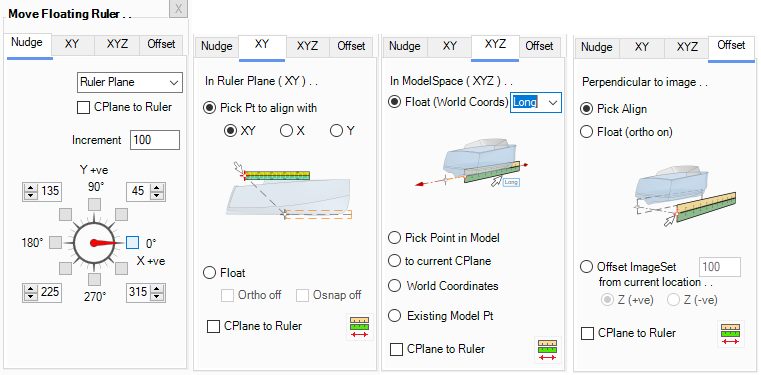
Task: Switch to the XY tab in first panel
Action: tap(72, 45)
